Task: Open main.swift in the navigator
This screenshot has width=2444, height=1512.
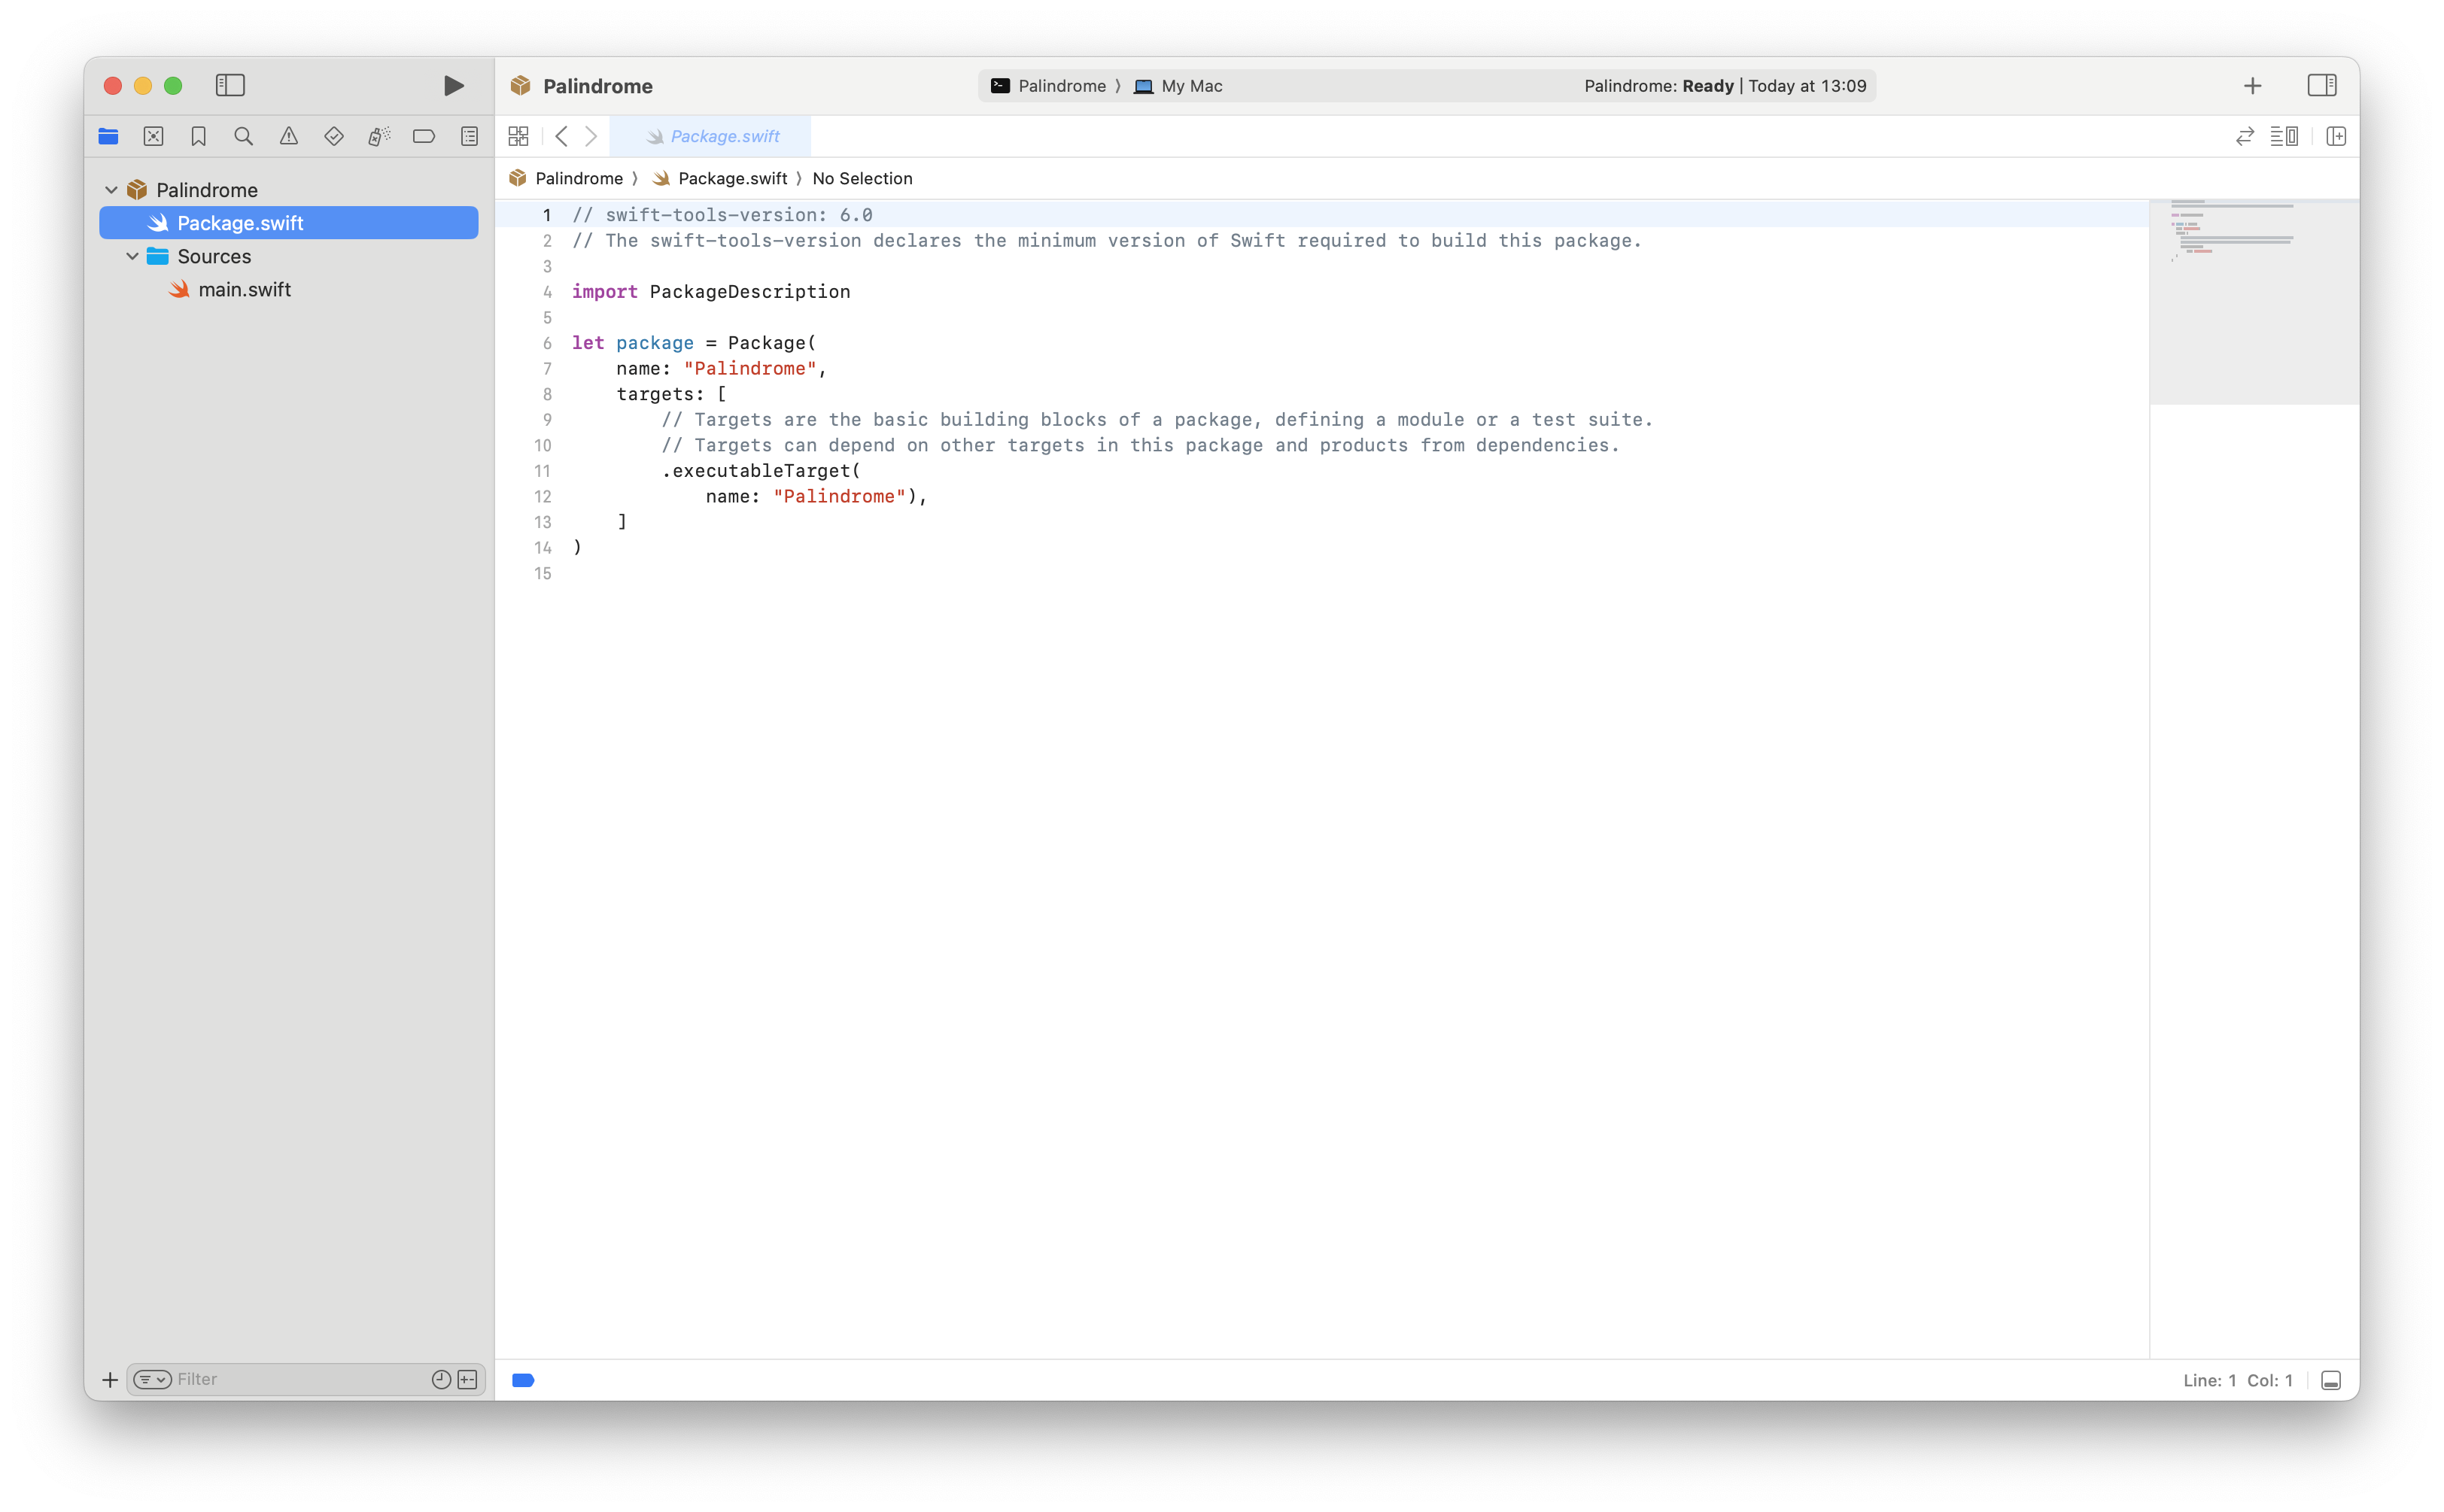Action: (x=244, y=290)
